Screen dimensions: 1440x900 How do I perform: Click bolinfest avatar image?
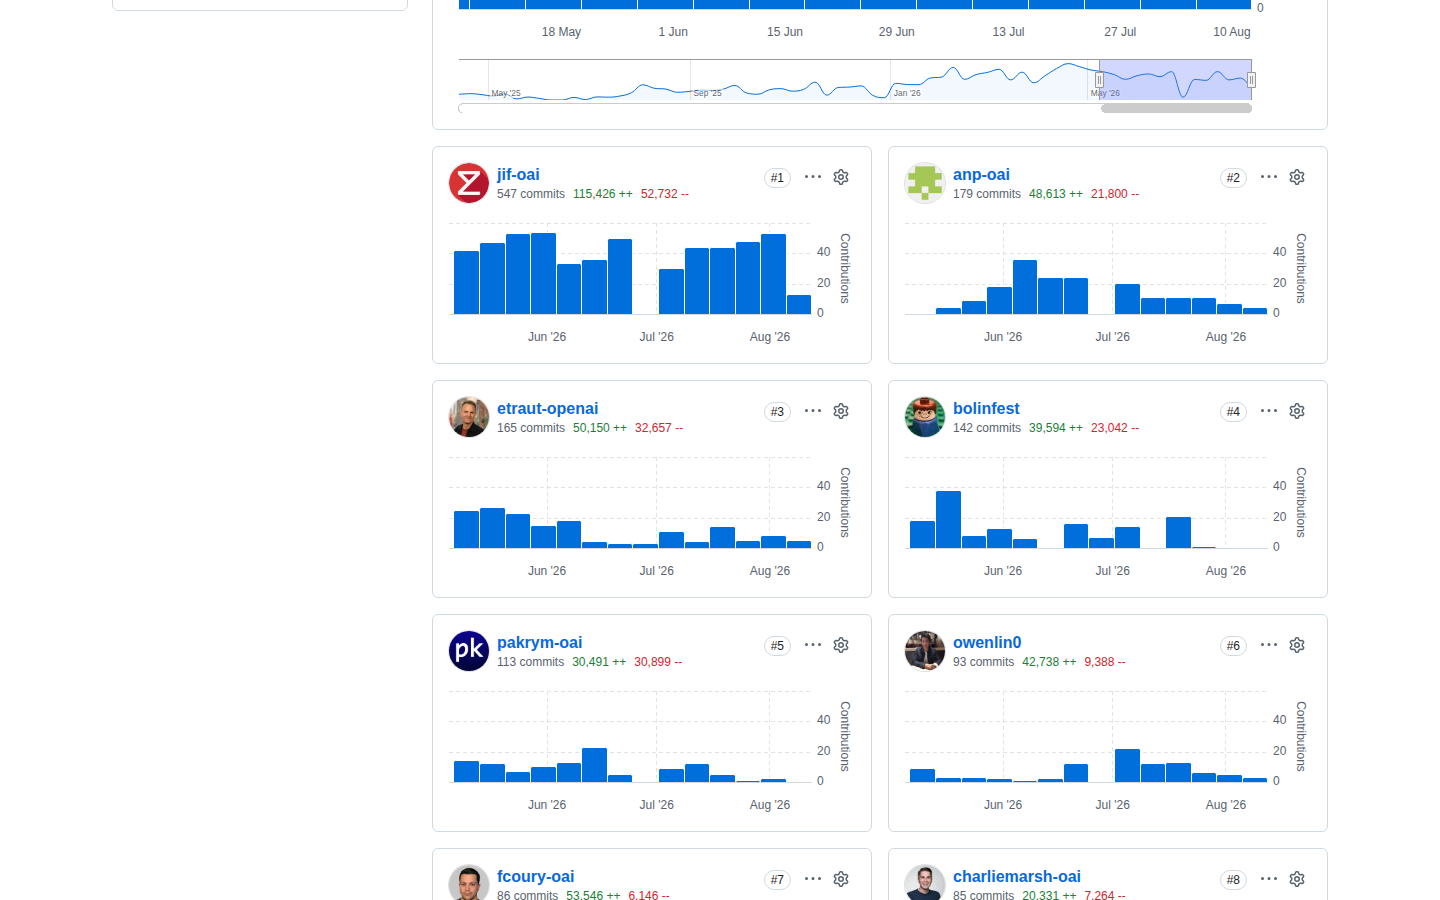coord(925,417)
